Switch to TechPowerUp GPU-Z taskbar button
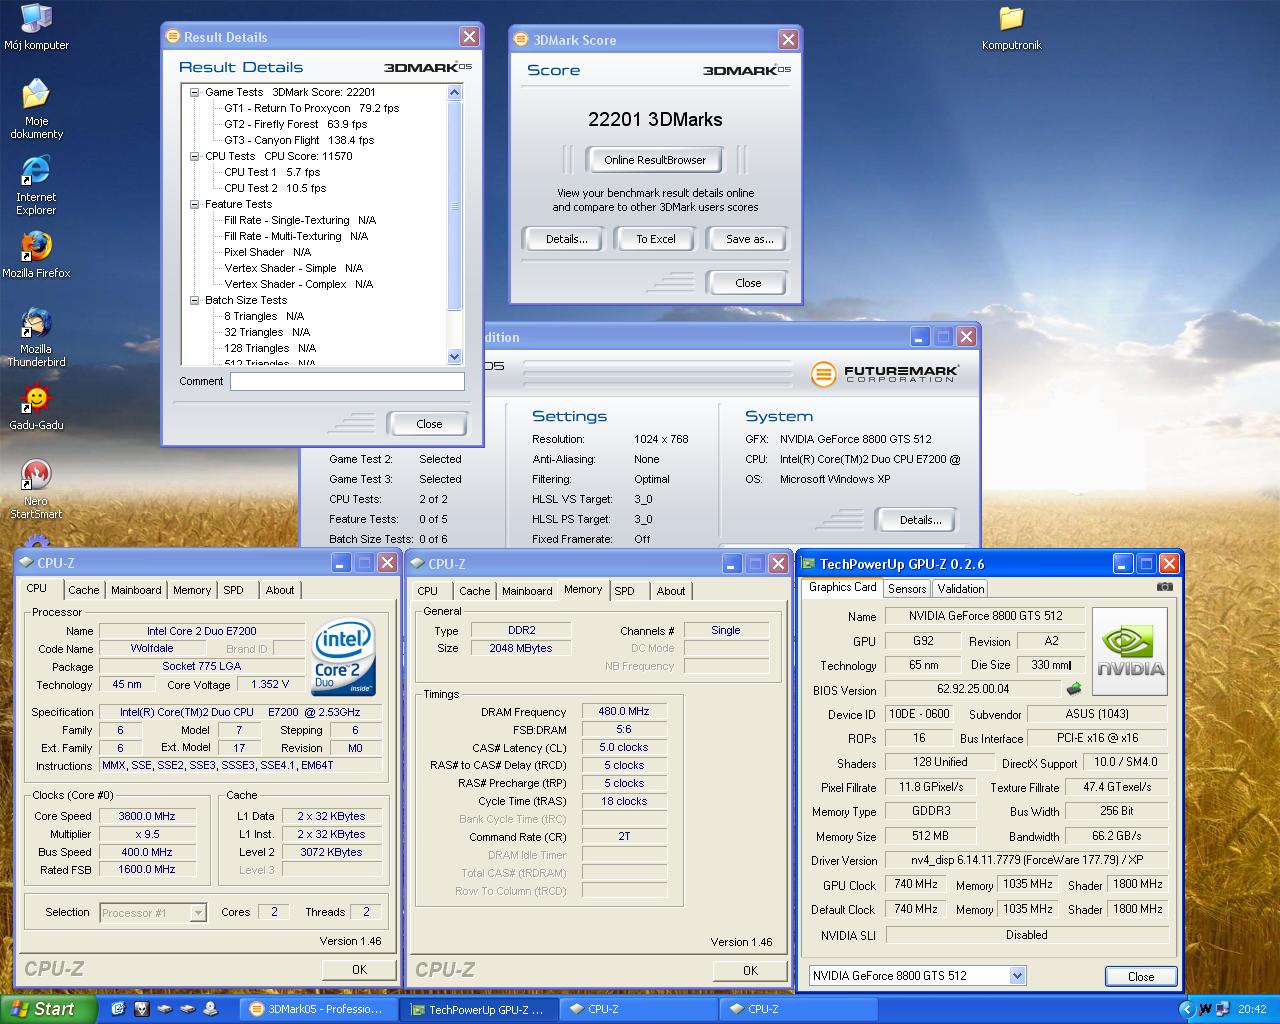Viewport: 1280px width, 1024px height. click(x=479, y=1009)
